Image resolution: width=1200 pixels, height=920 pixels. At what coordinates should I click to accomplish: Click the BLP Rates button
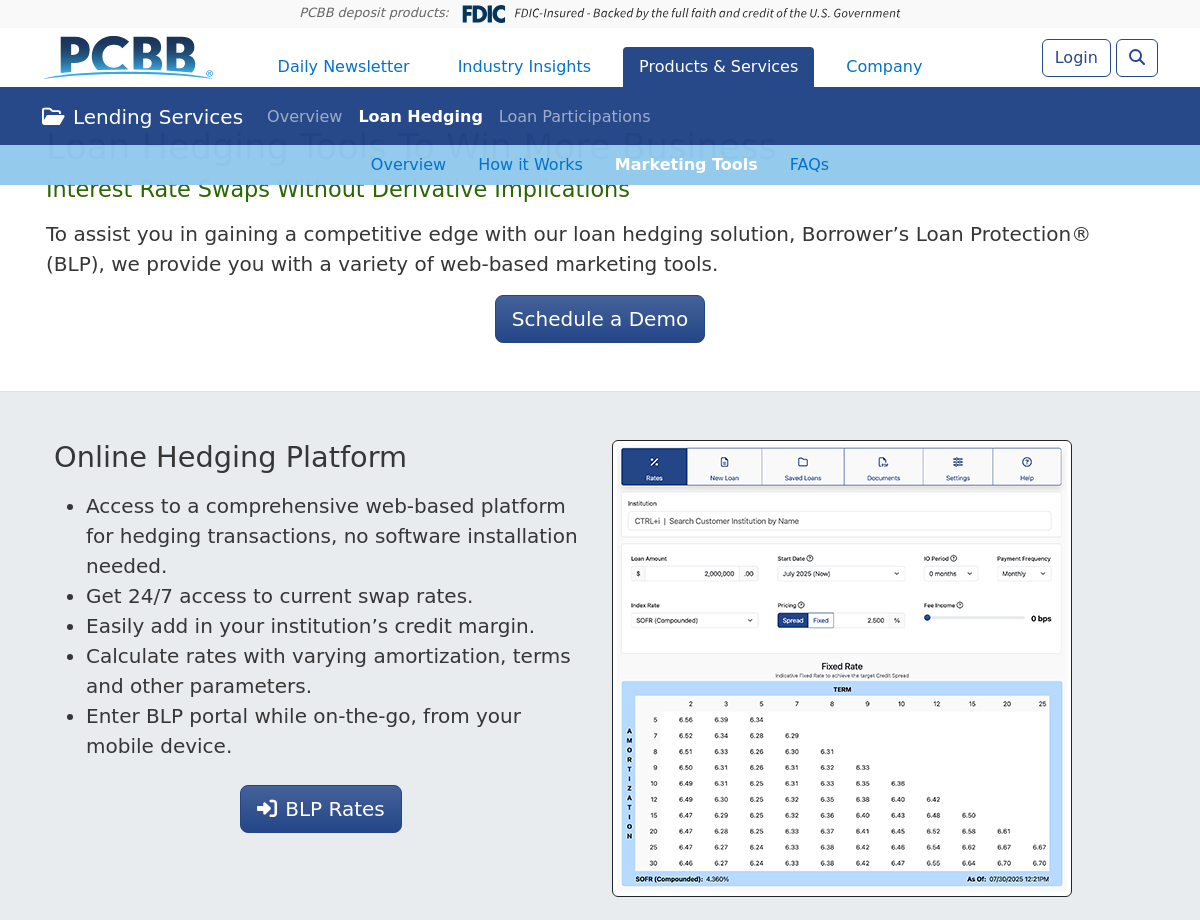pos(320,809)
